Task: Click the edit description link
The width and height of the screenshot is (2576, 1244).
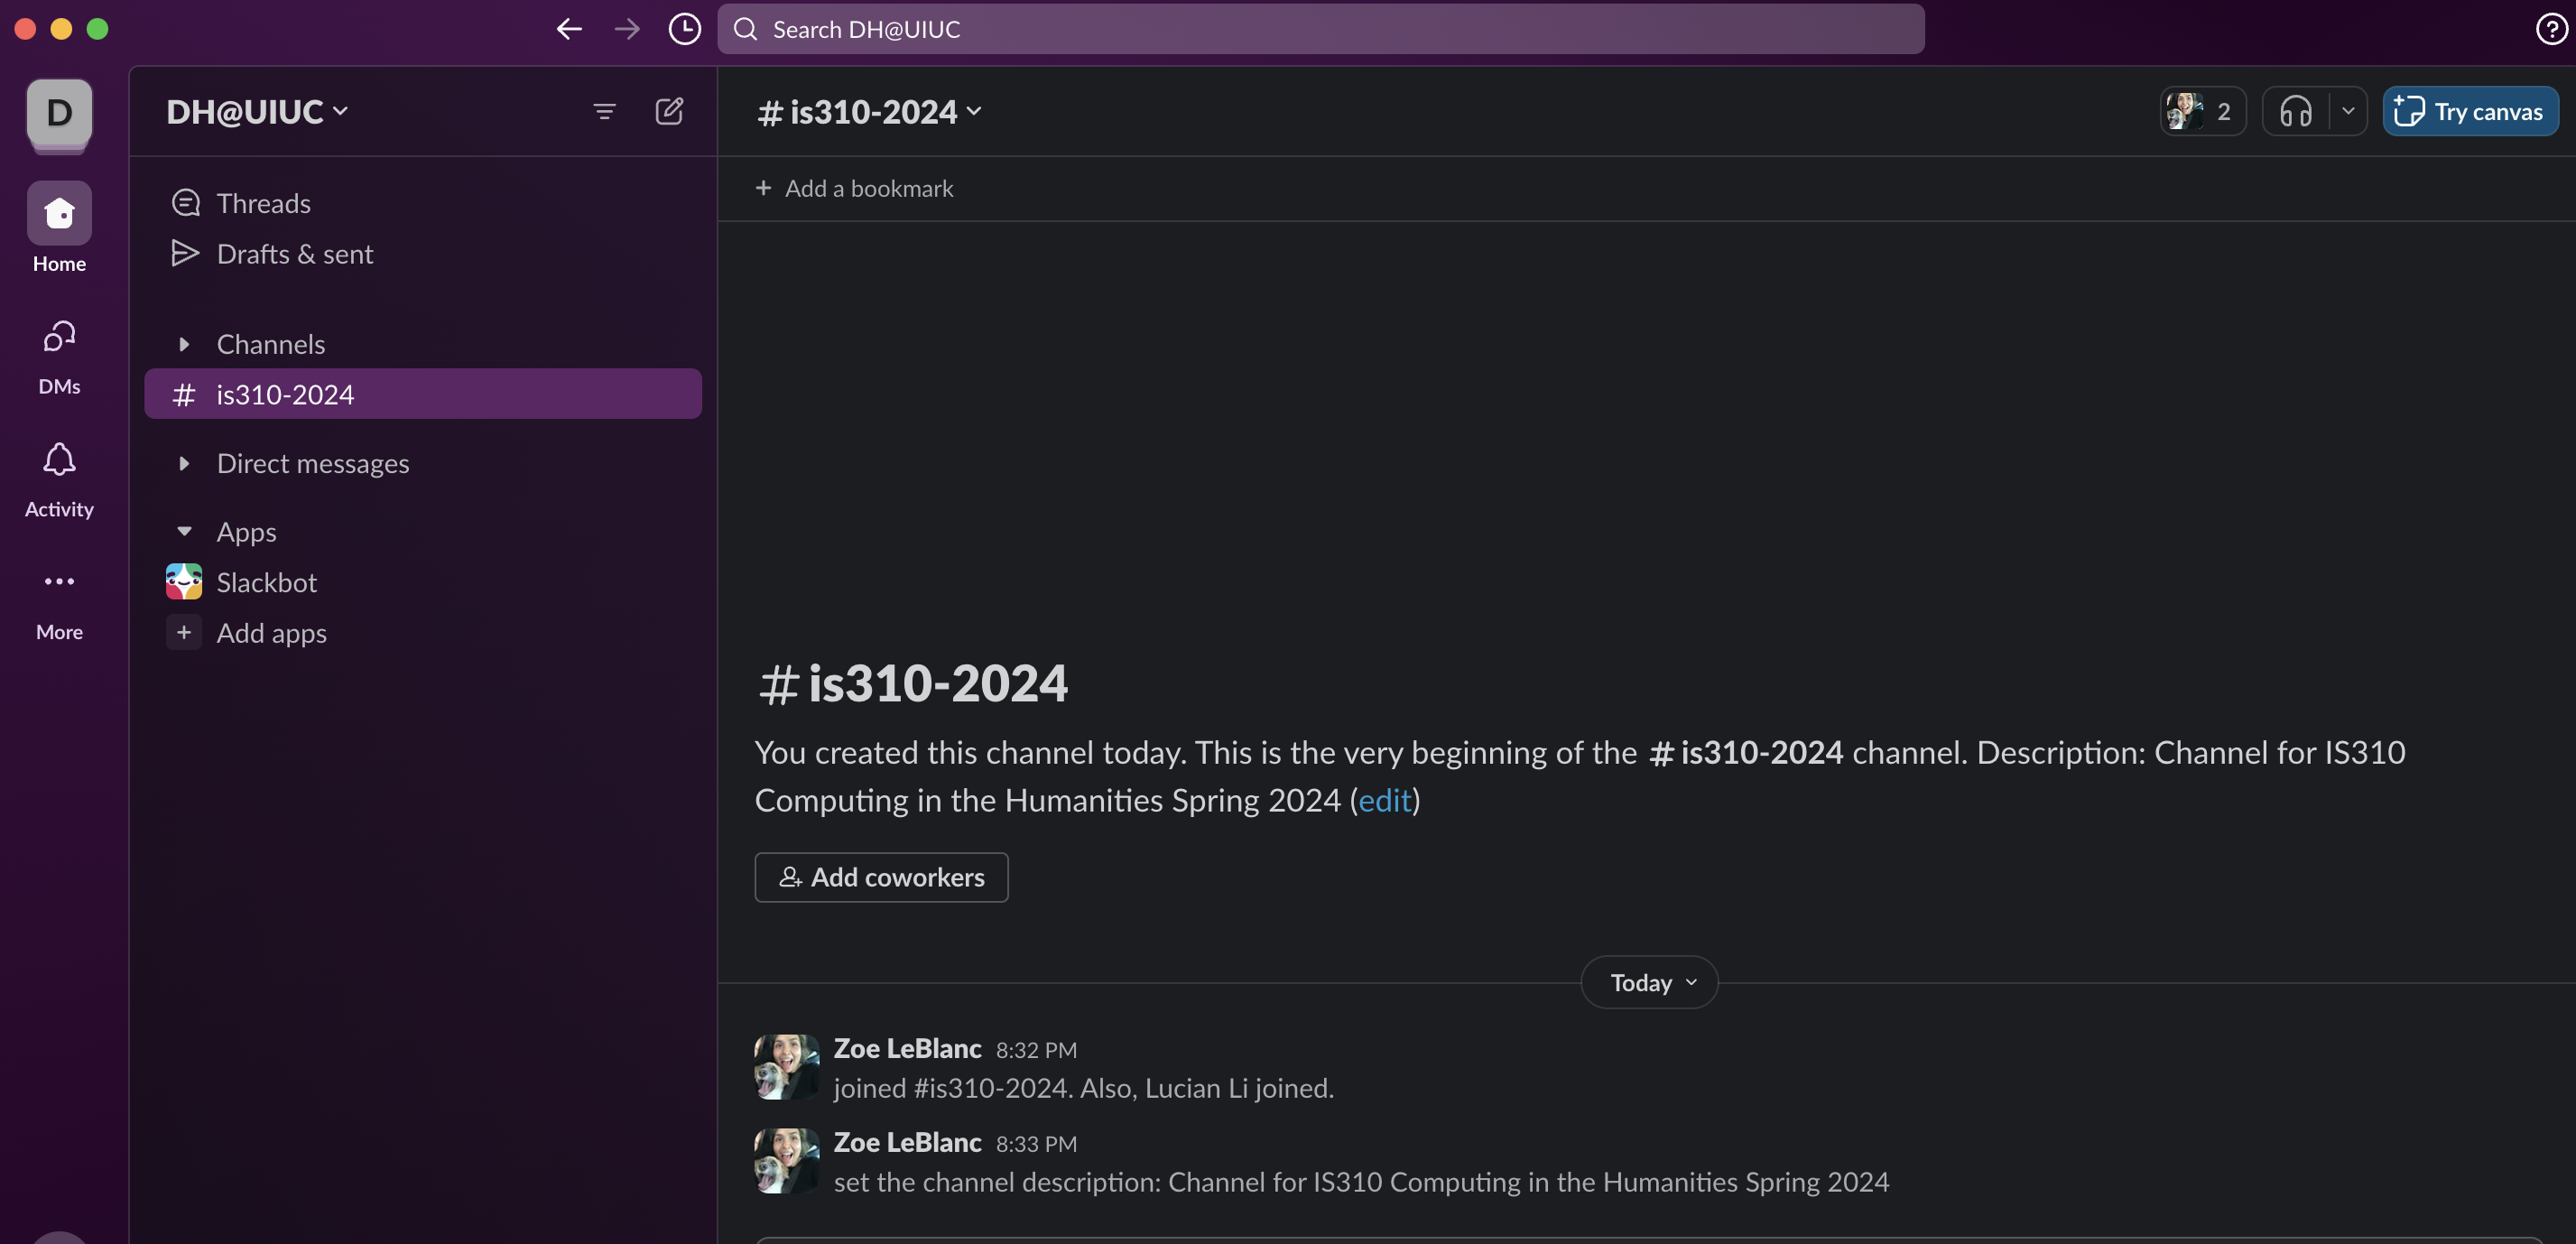Action: pyautogui.click(x=1384, y=800)
